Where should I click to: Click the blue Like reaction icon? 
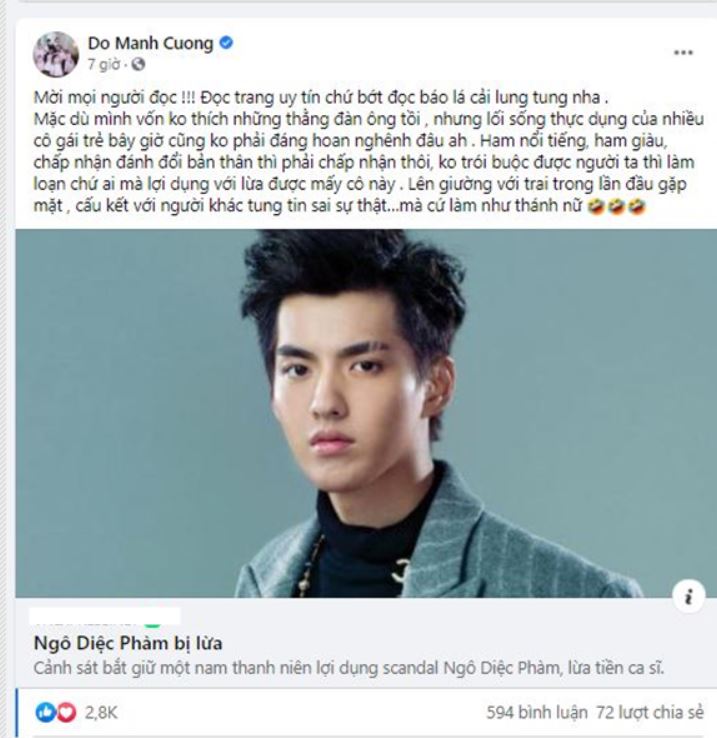click(46, 713)
